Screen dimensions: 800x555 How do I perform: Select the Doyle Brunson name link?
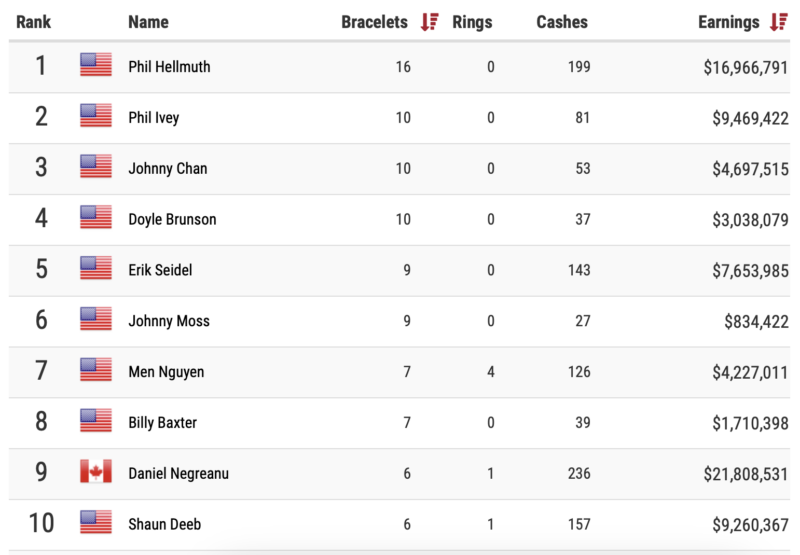tap(172, 219)
